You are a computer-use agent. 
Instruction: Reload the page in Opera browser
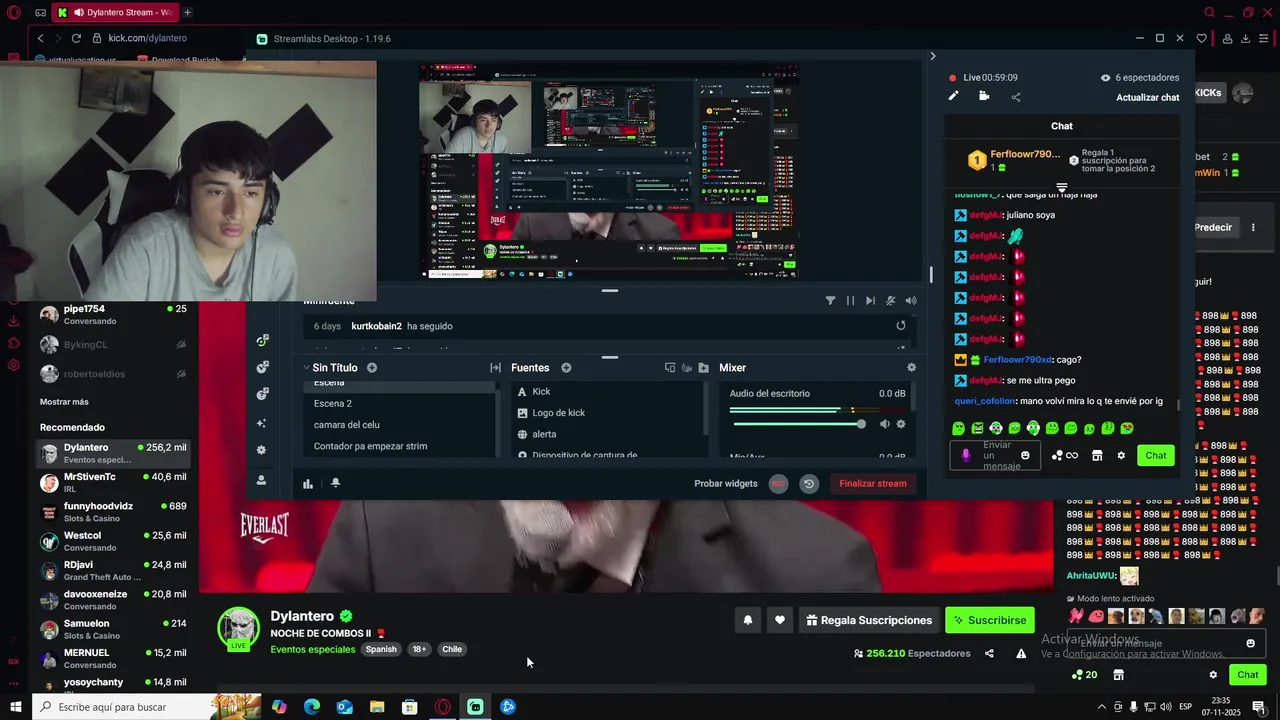(x=76, y=38)
